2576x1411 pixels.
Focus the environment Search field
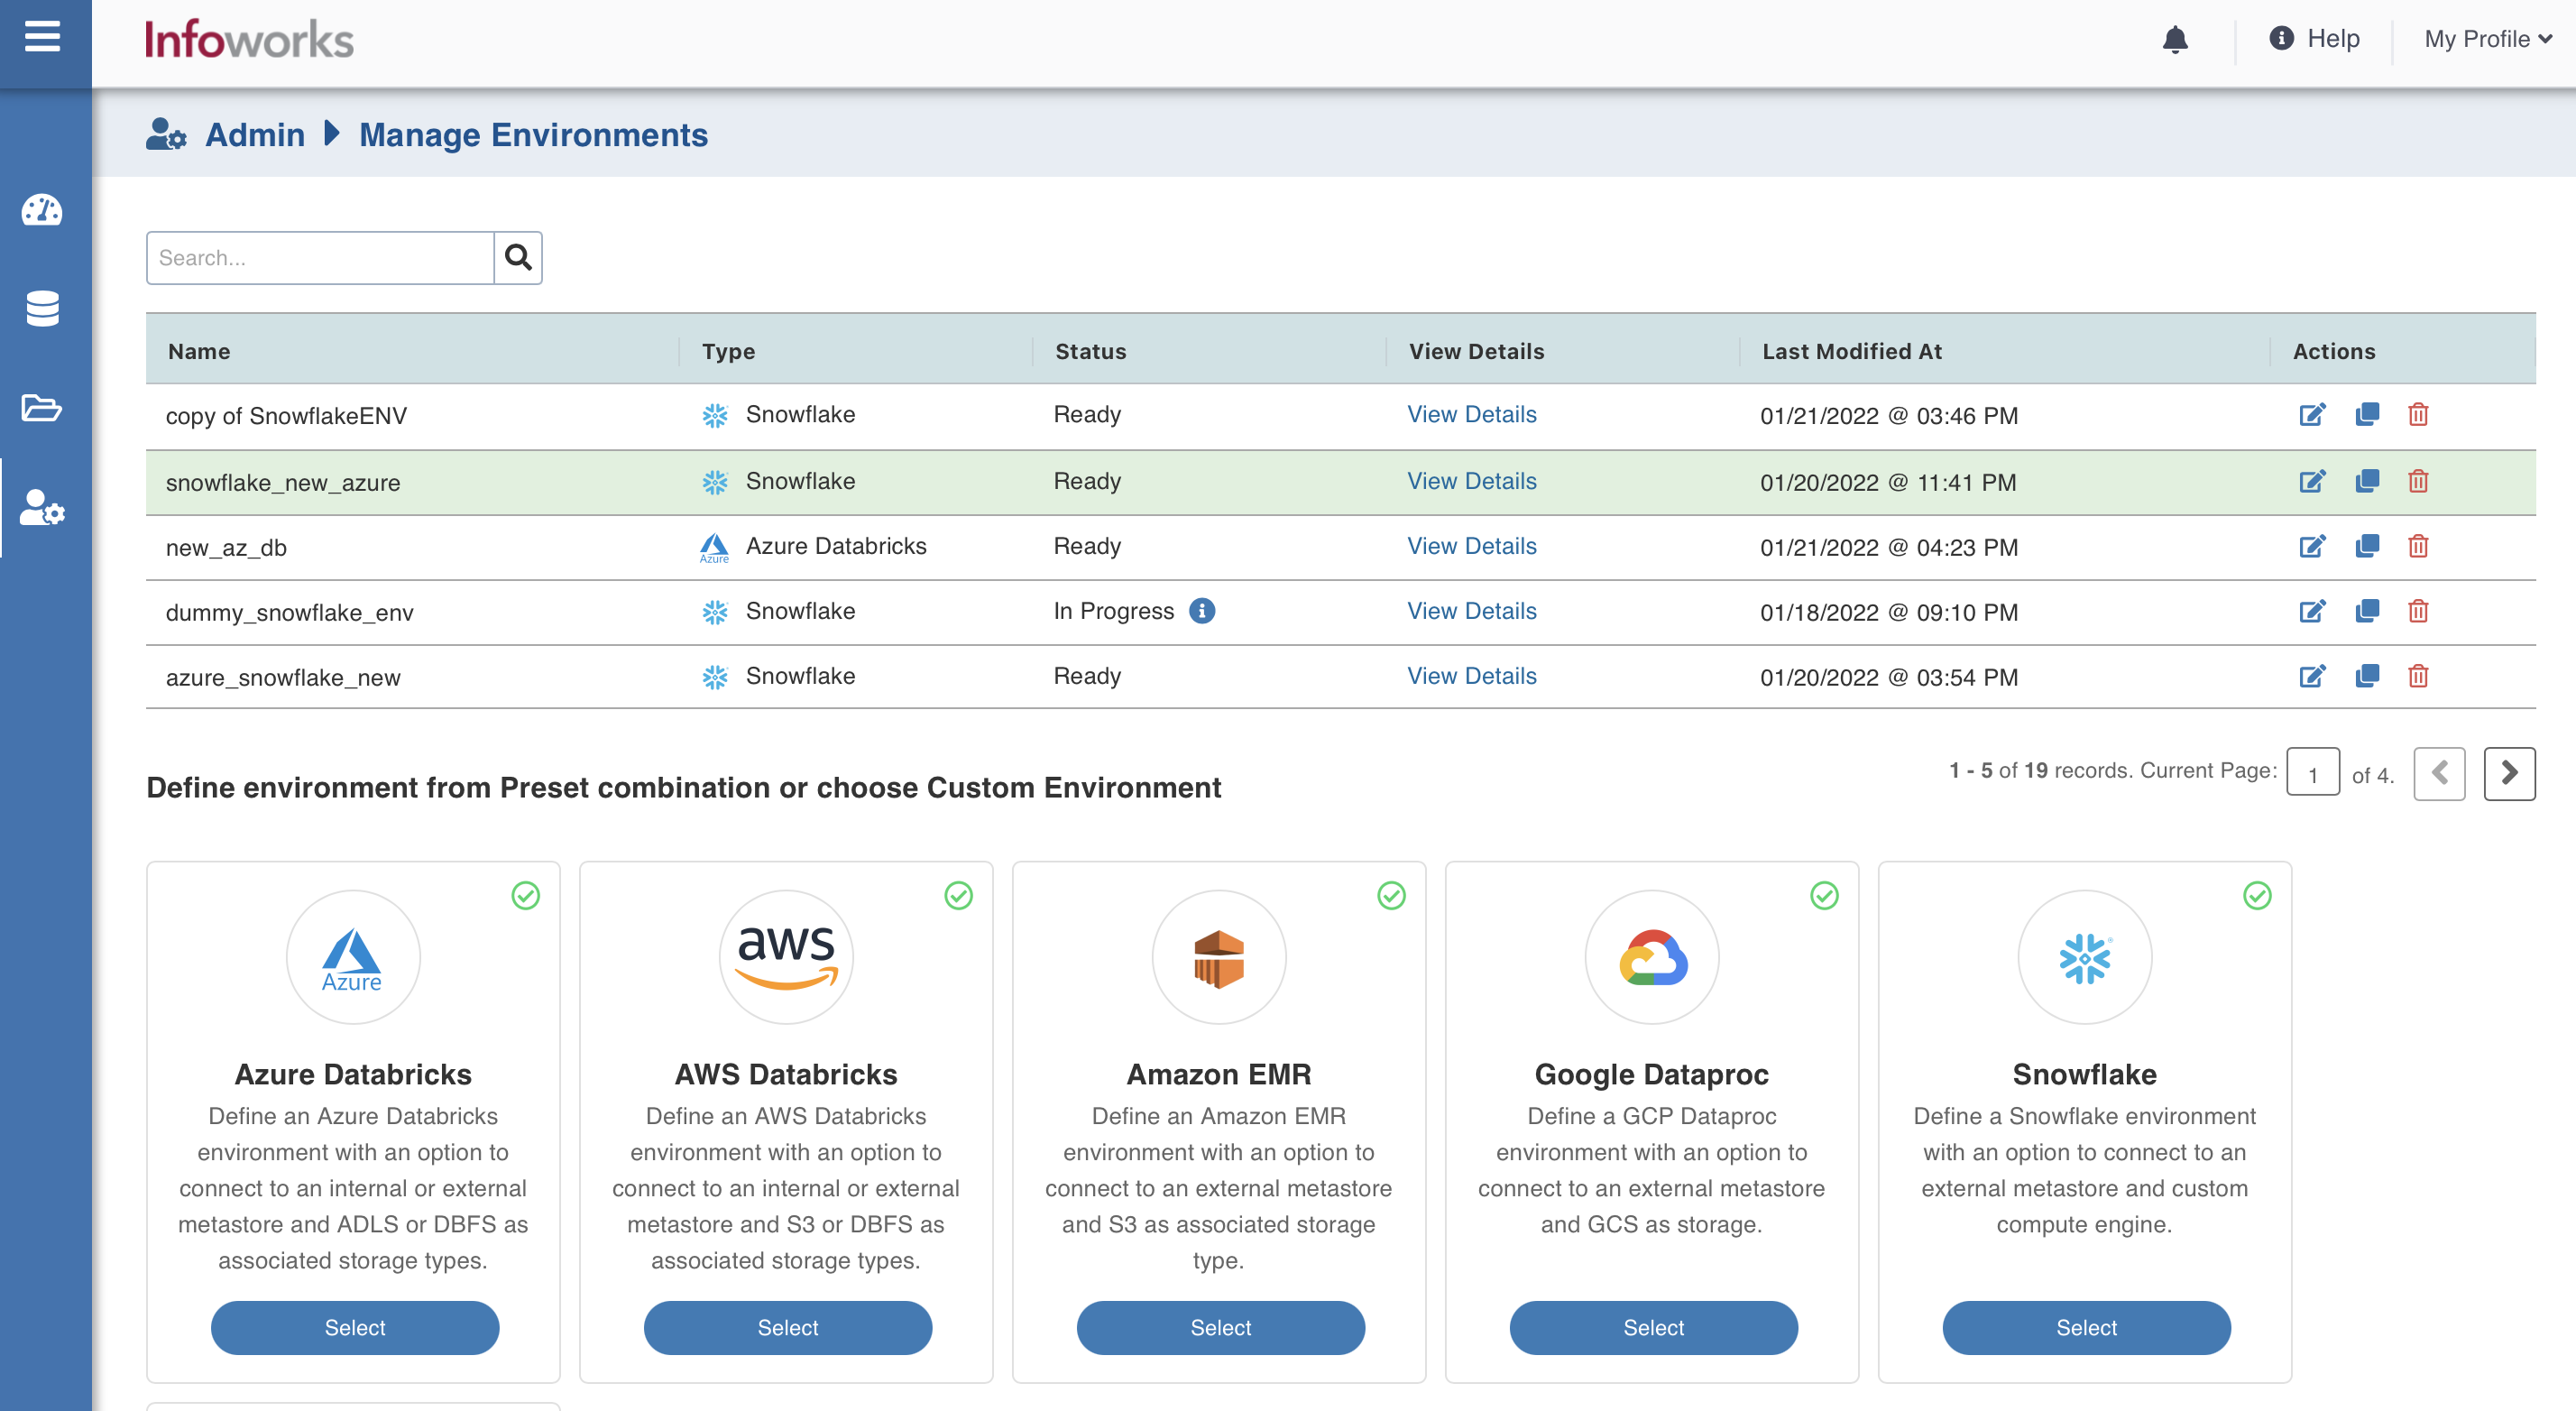[x=320, y=258]
